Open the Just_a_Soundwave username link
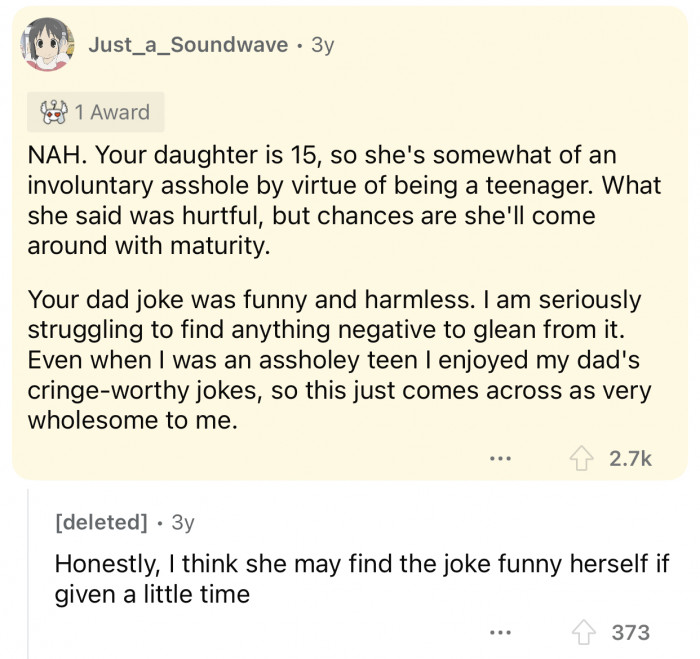 189,43
